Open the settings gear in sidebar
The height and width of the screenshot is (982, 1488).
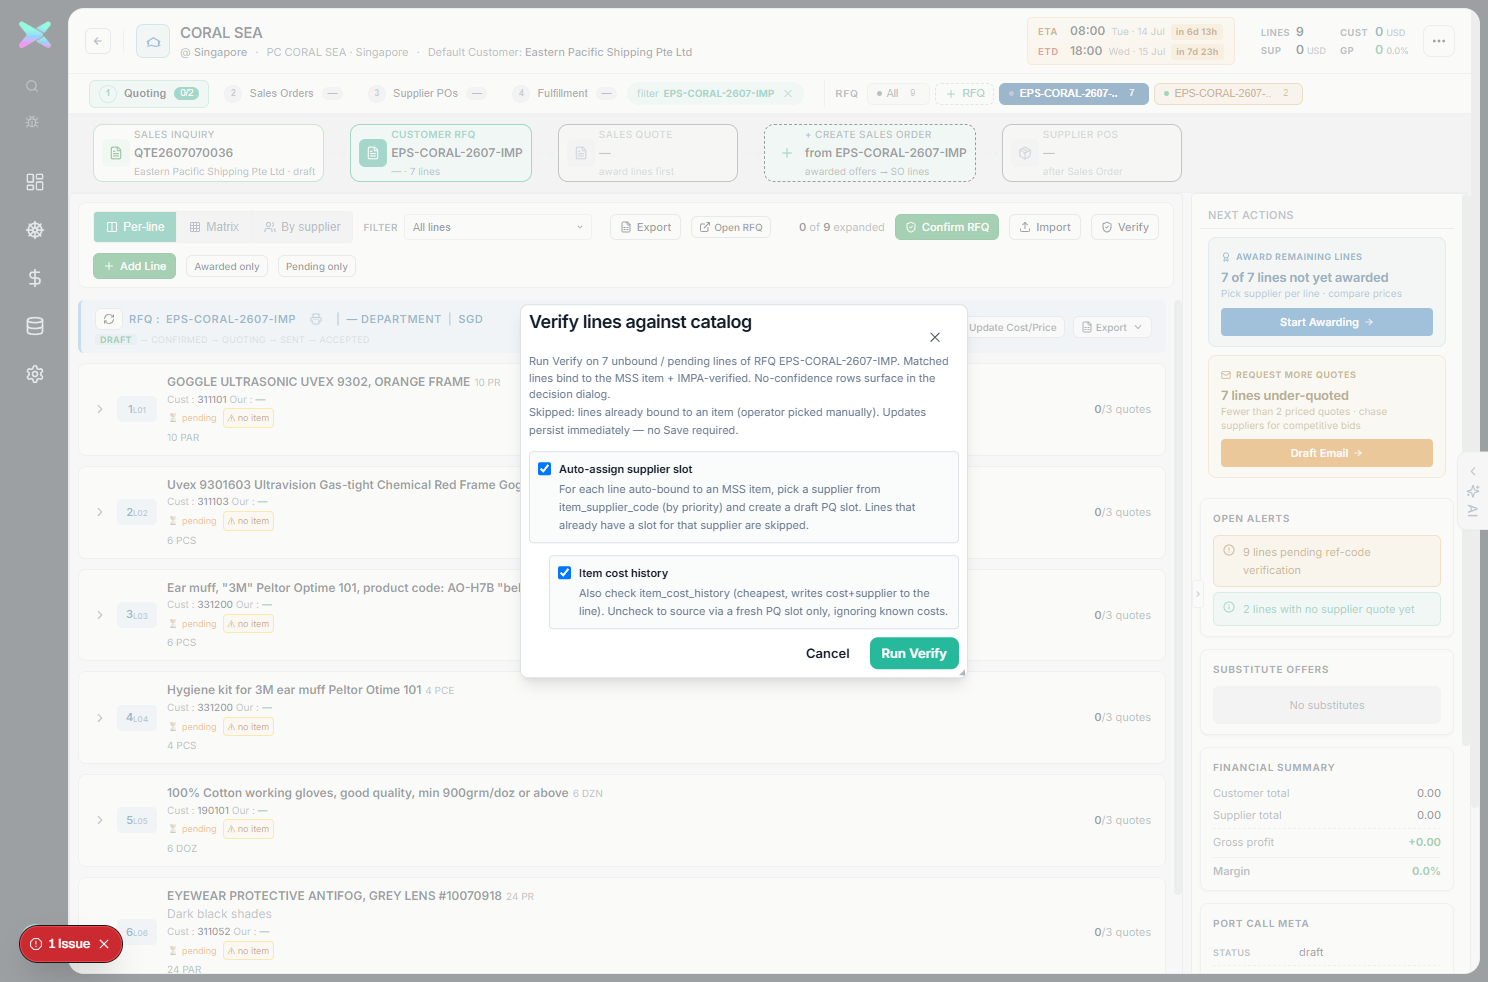pos(35,374)
